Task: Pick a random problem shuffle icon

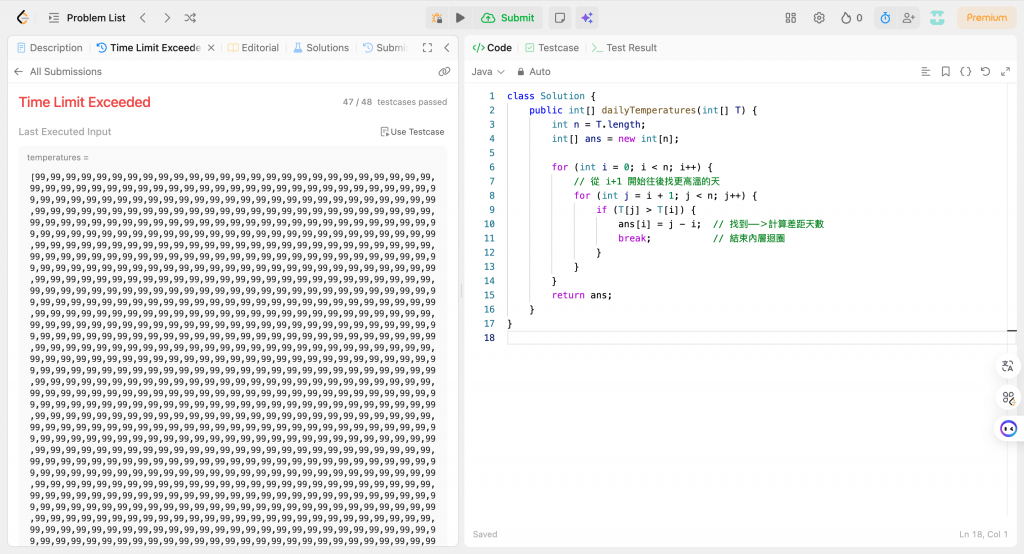Action: [x=190, y=18]
